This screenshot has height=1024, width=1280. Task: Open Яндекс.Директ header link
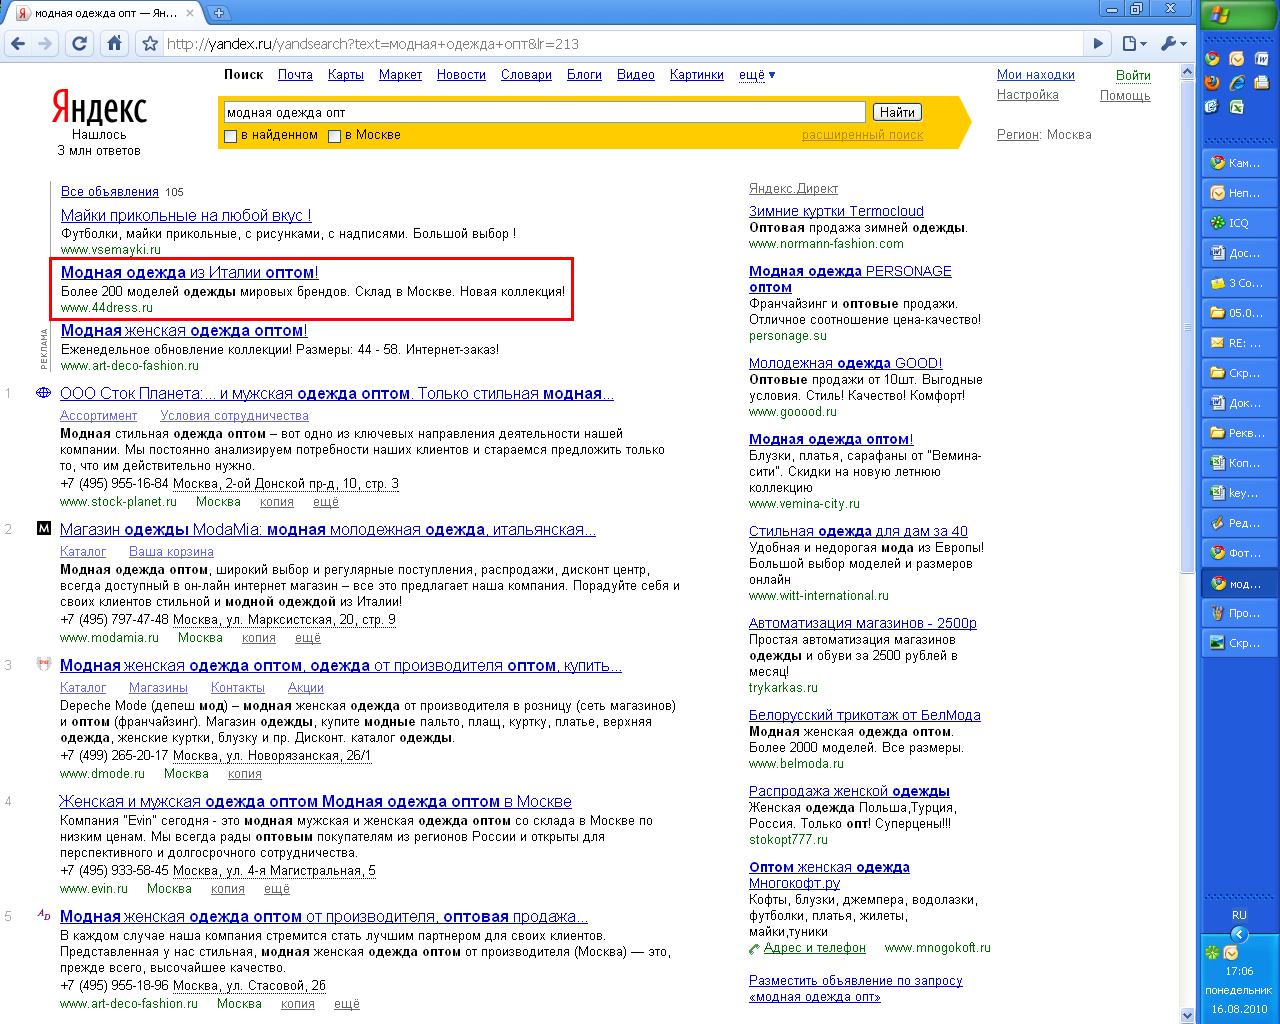pyautogui.click(x=794, y=189)
